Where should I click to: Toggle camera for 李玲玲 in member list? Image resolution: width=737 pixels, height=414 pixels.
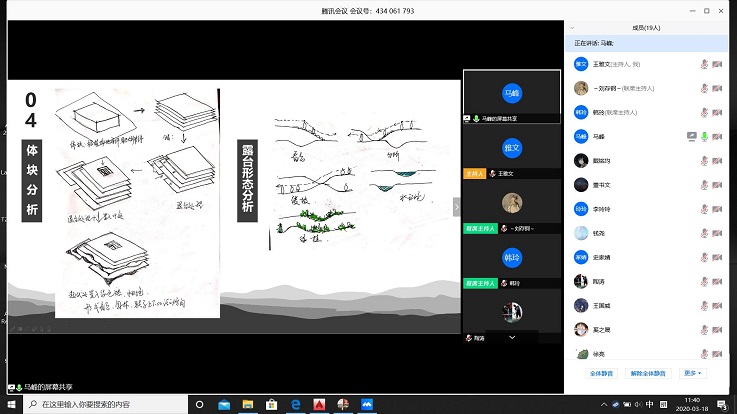click(x=716, y=209)
